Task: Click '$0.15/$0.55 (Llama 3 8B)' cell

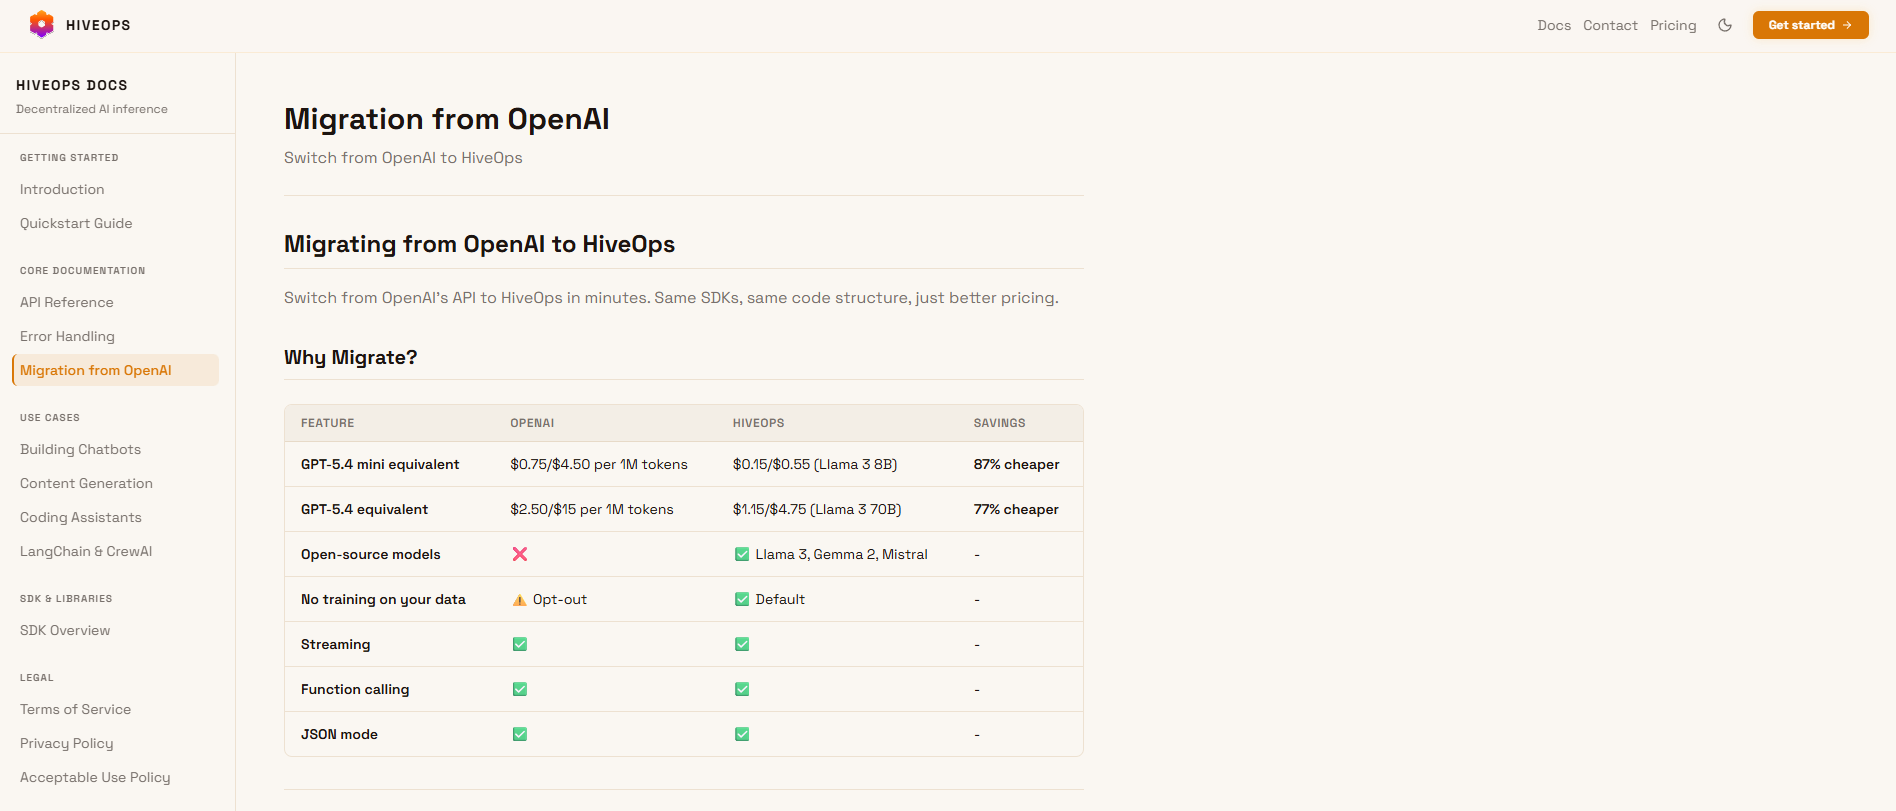Action: [815, 464]
